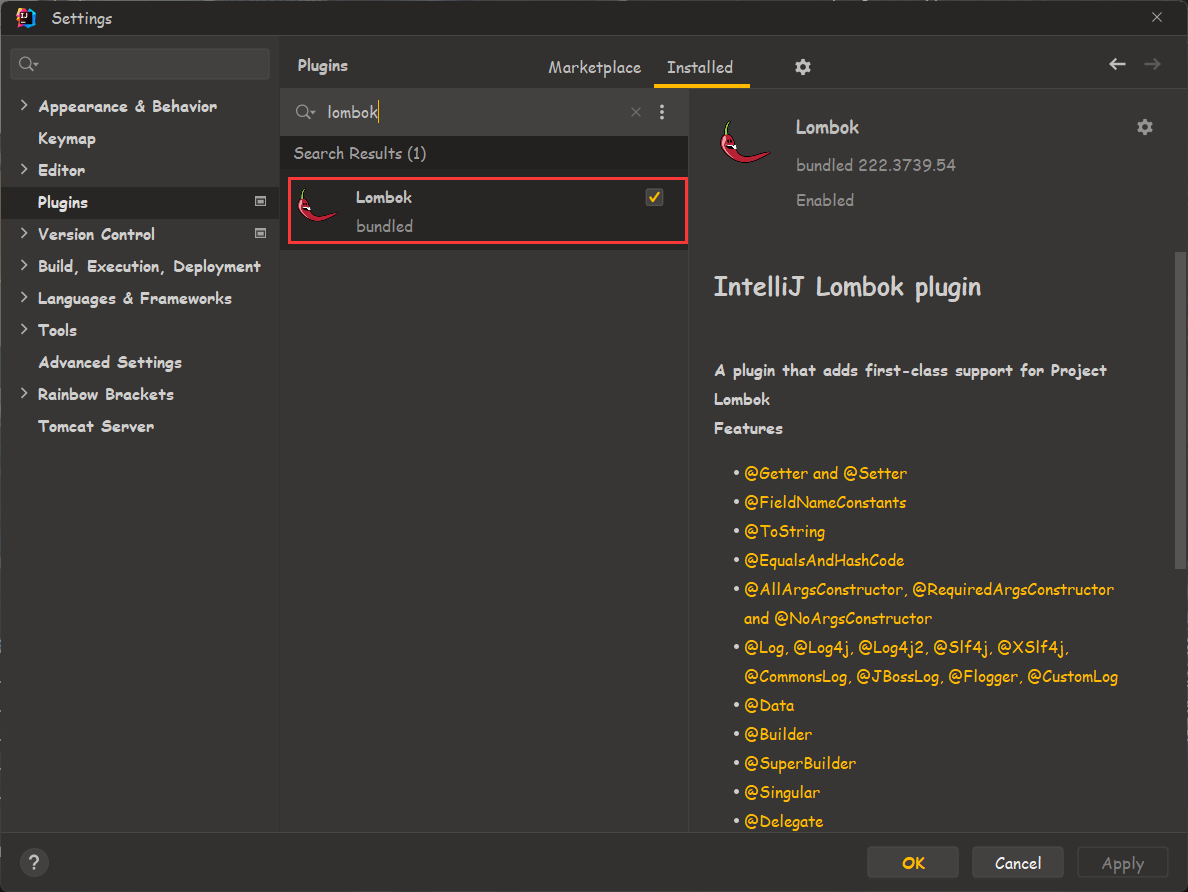Image resolution: width=1188 pixels, height=892 pixels.
Task: Click the plugin search magnifier icon
Action: click(x=305, y=112)
